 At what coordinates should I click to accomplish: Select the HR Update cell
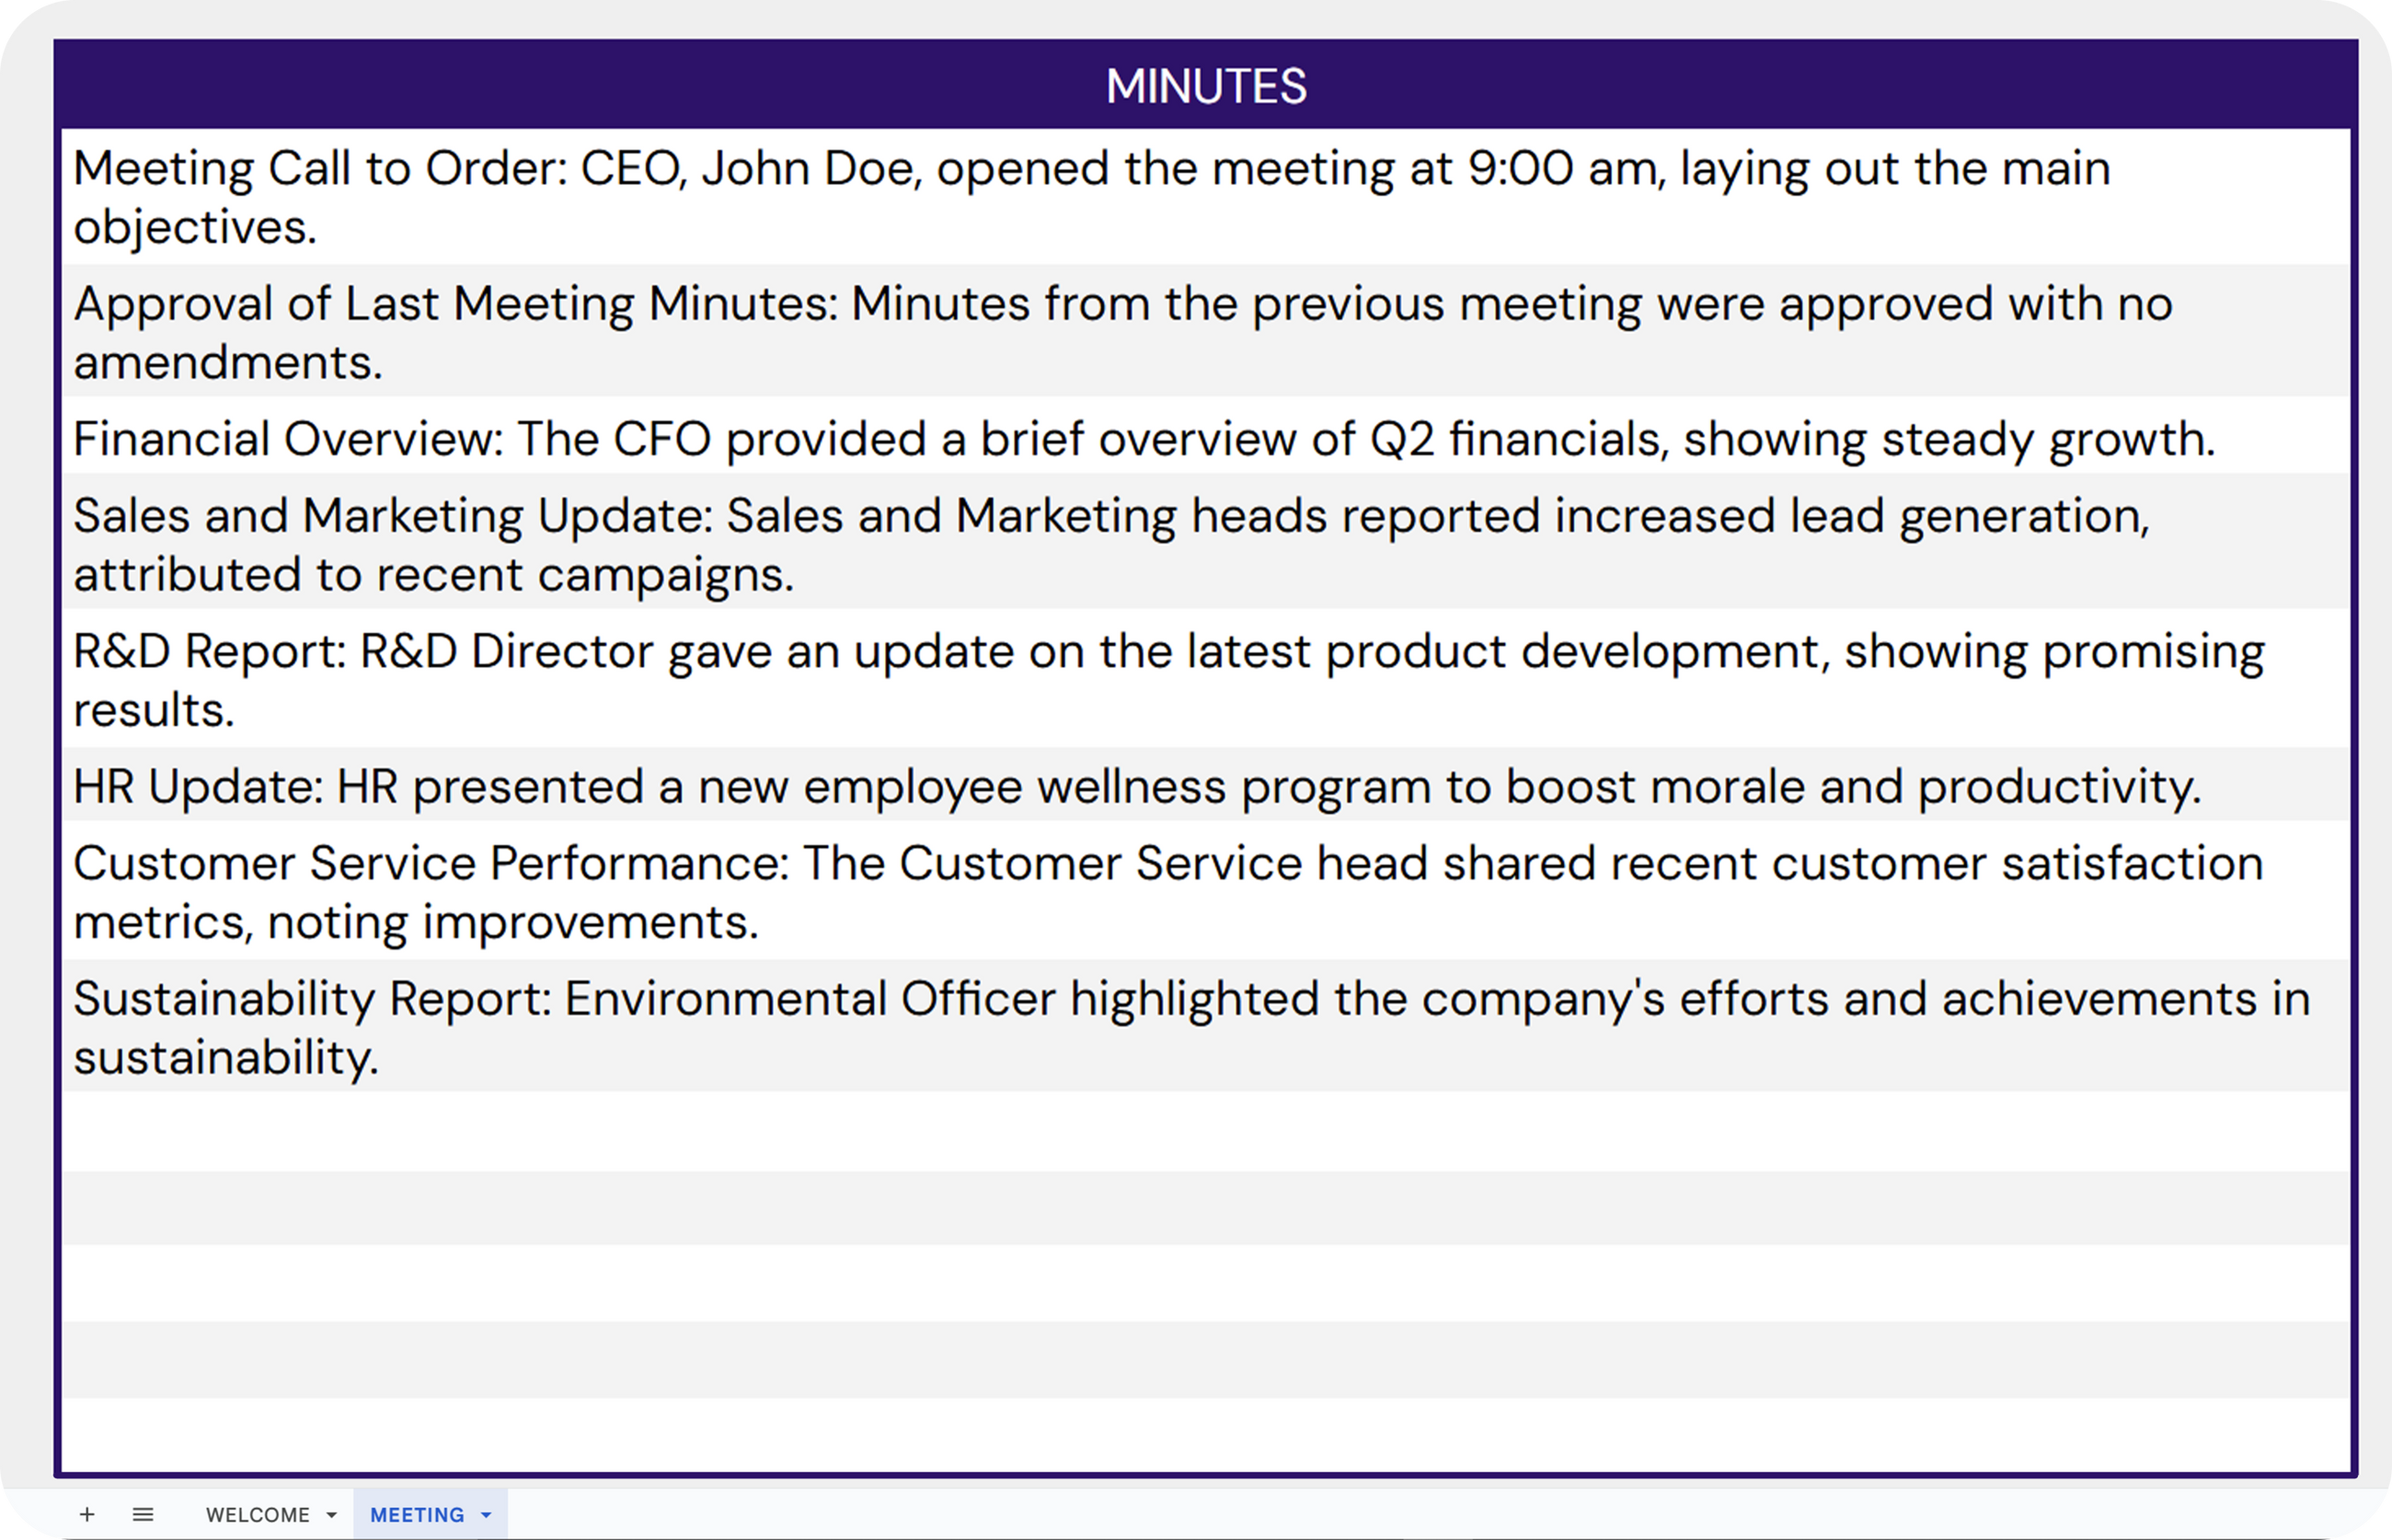pos(1205,786)
